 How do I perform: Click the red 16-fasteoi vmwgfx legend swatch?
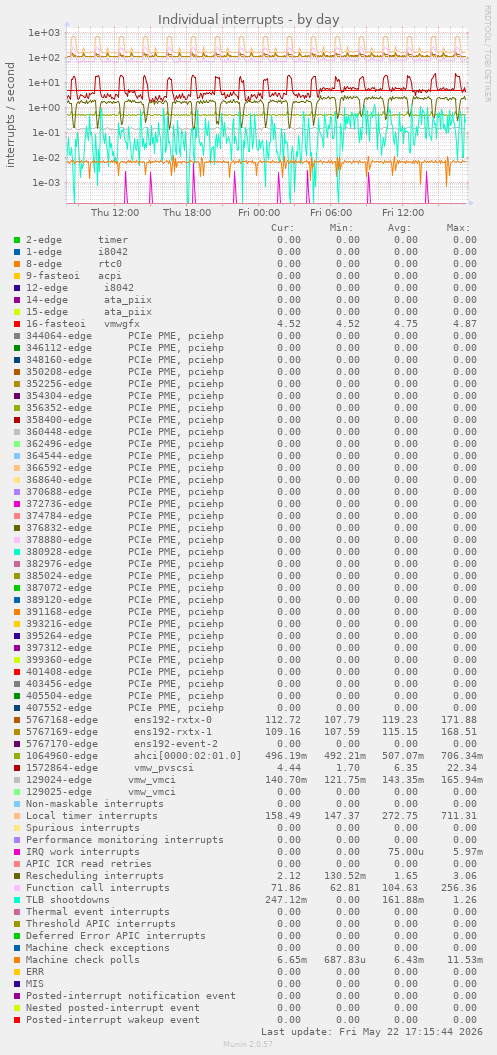click(17, 324)
